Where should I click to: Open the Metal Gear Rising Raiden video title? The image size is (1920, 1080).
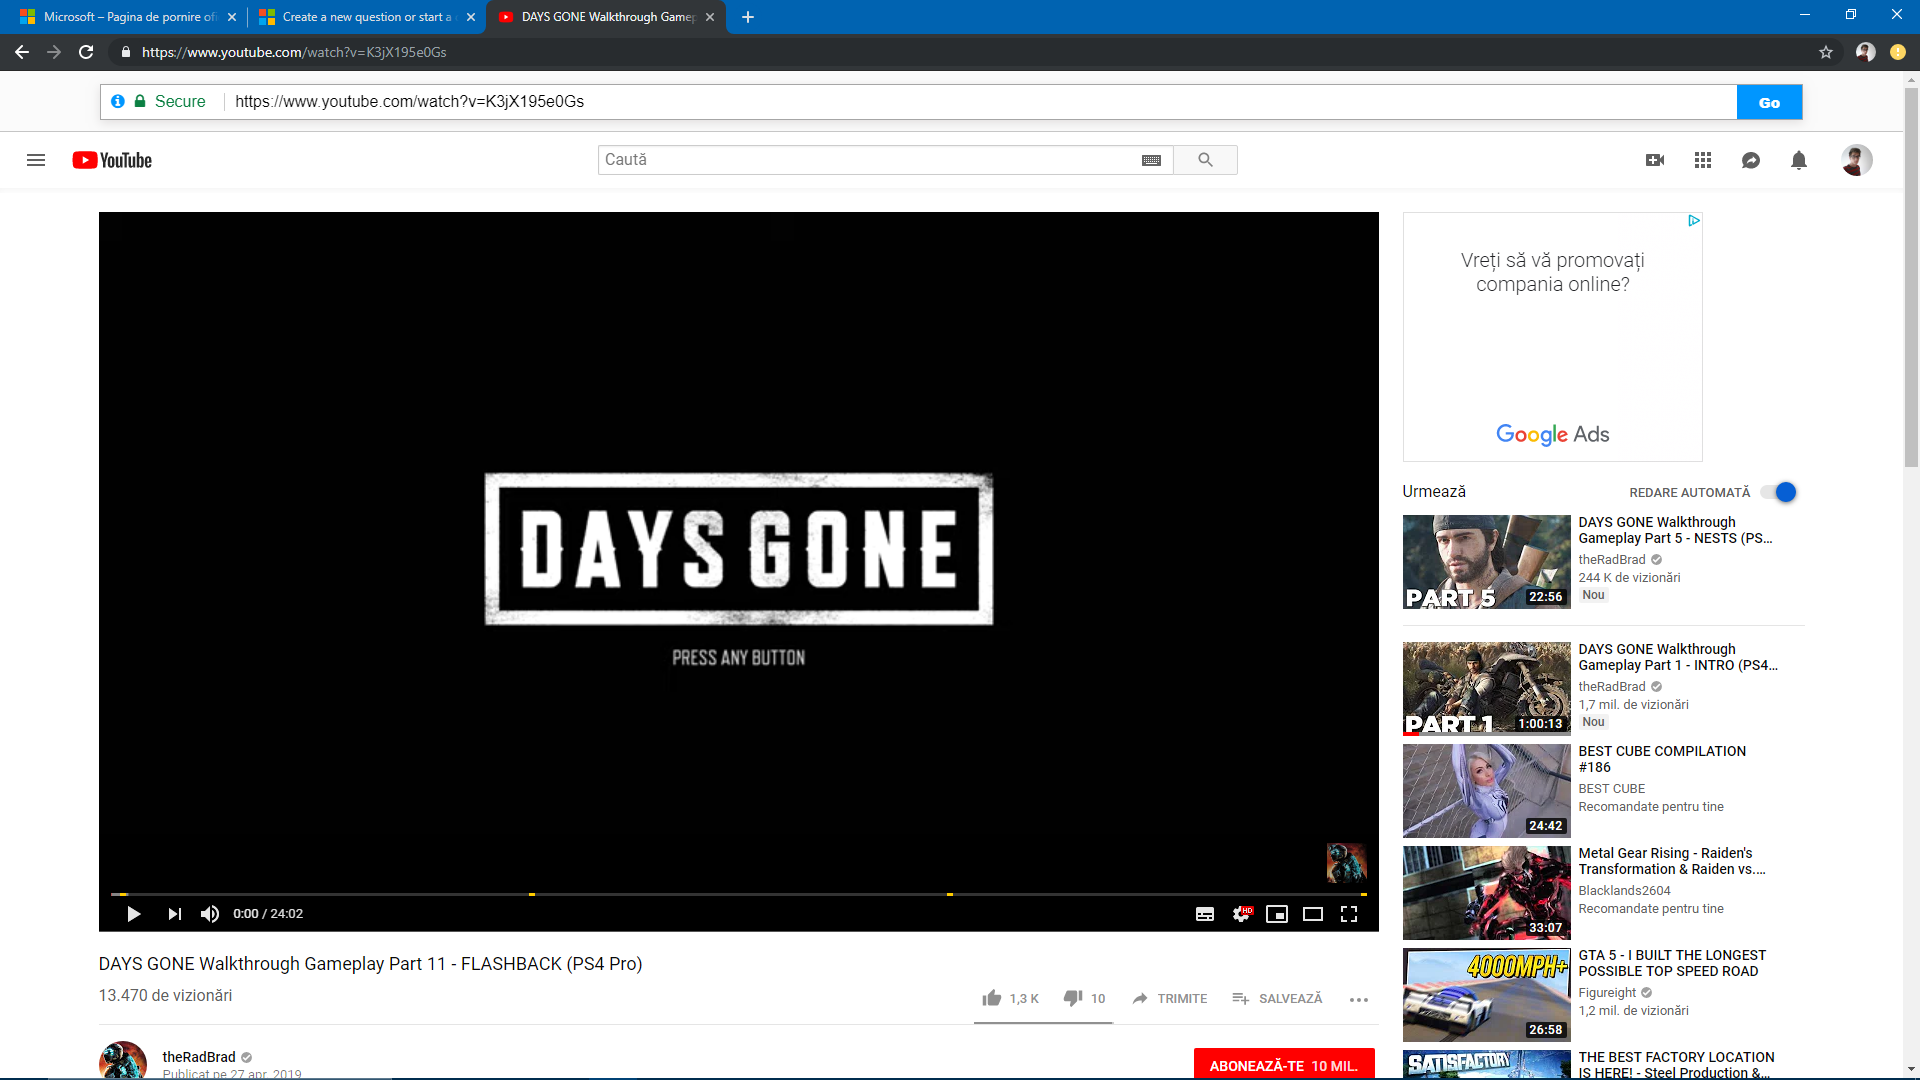tap(1672, 861)
